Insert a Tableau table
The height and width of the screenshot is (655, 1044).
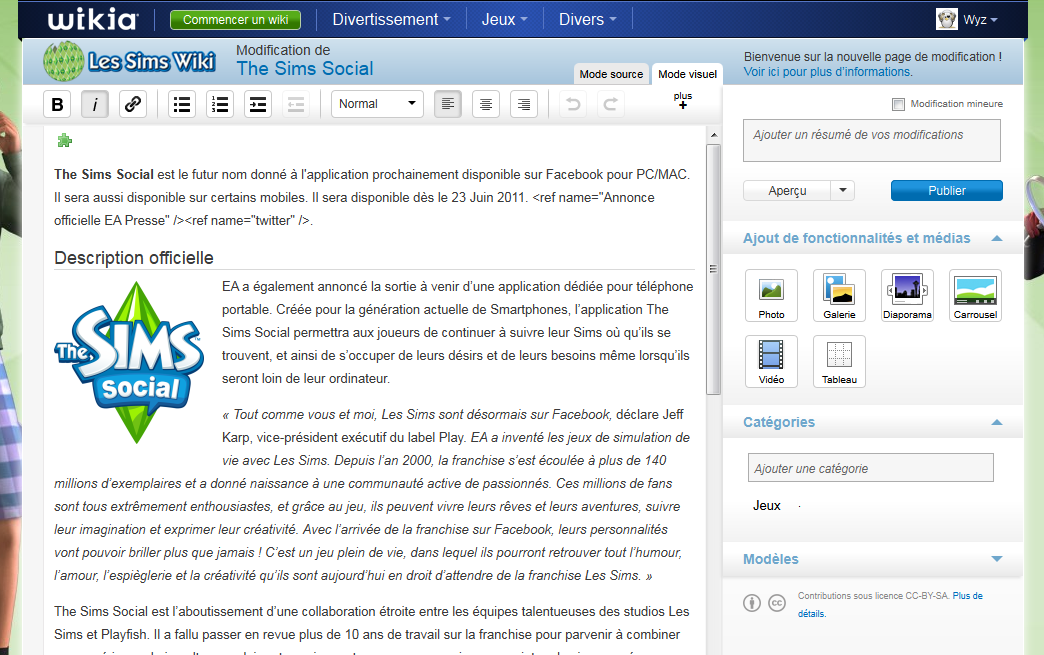pyautogui.click(x=839, y=361)
